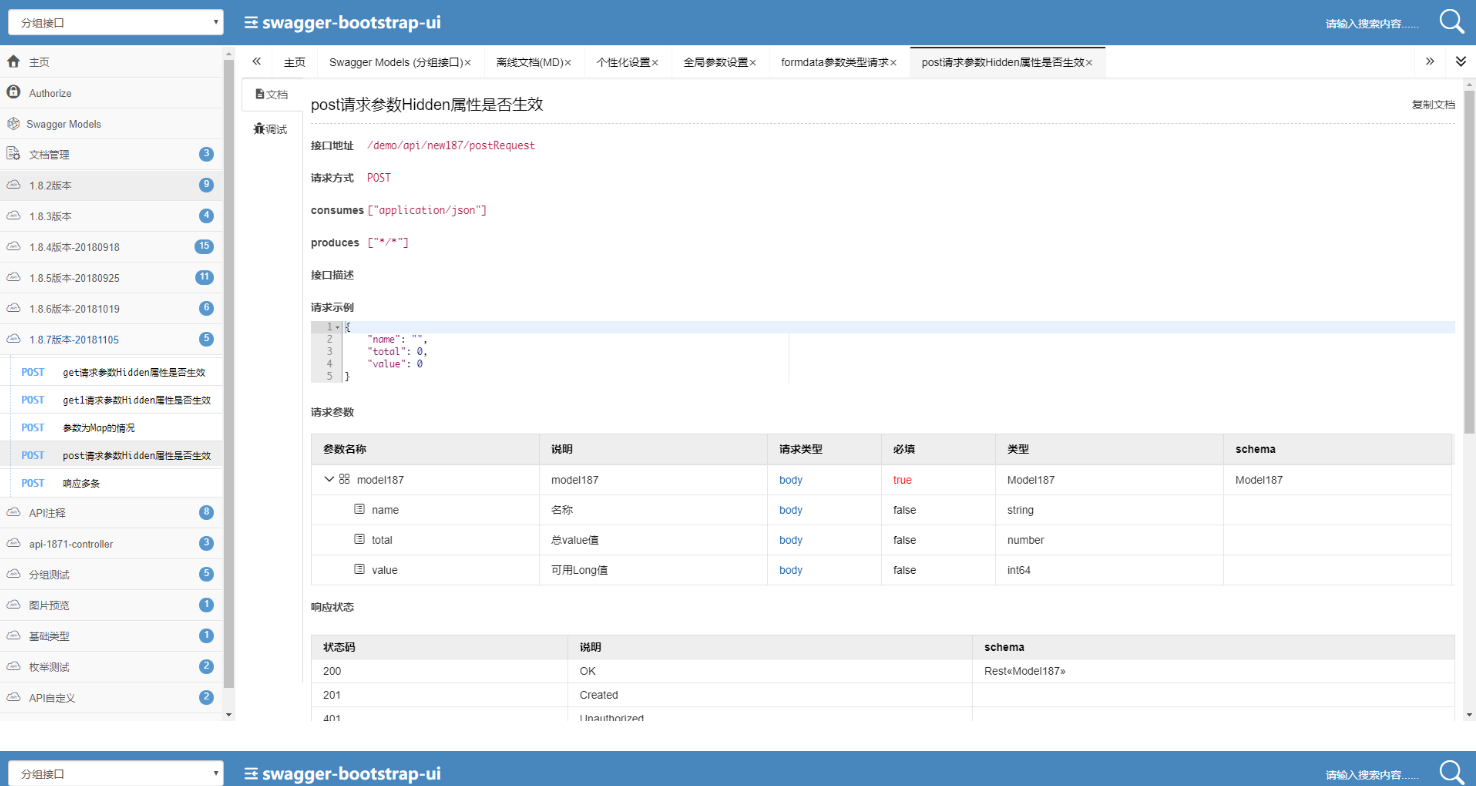
Task: Collapse the model187 parameter row
Action: tap(329, 479)
